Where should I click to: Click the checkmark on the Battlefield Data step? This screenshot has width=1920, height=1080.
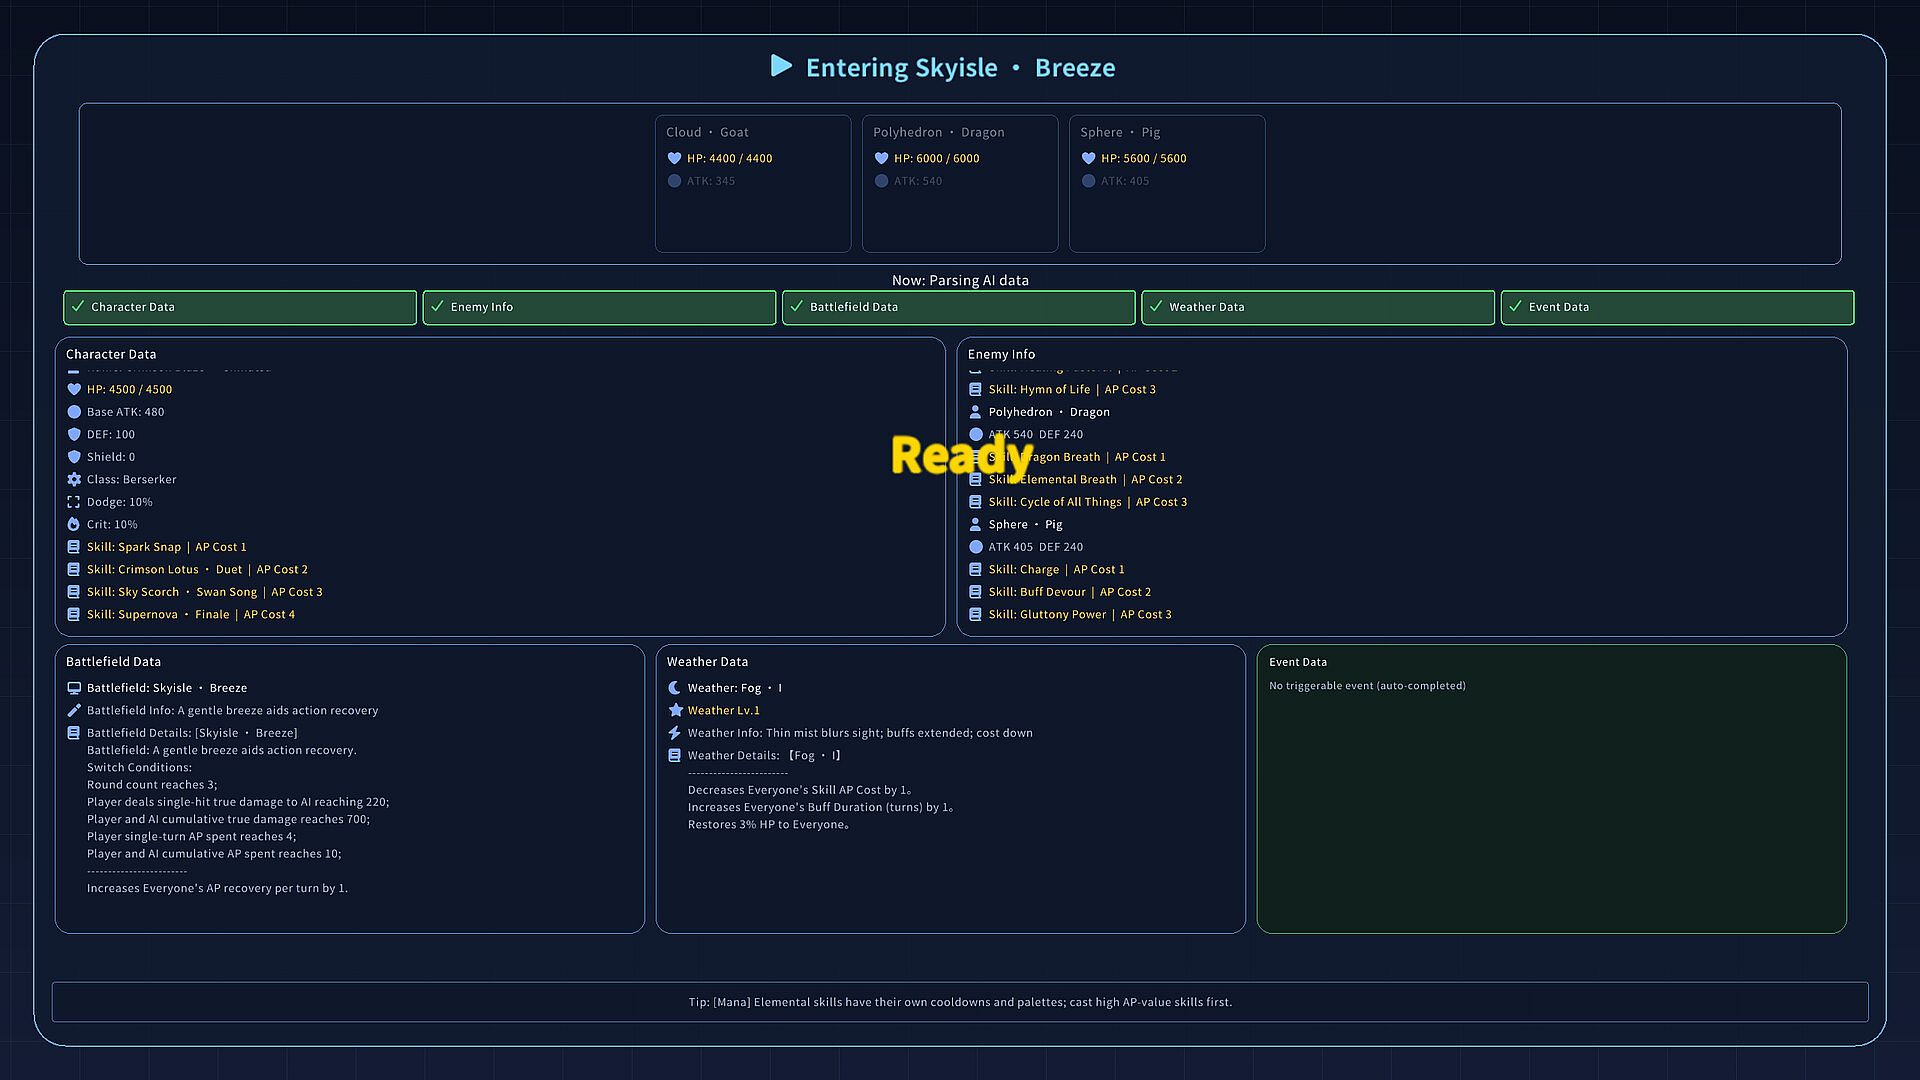pos(797,307)
